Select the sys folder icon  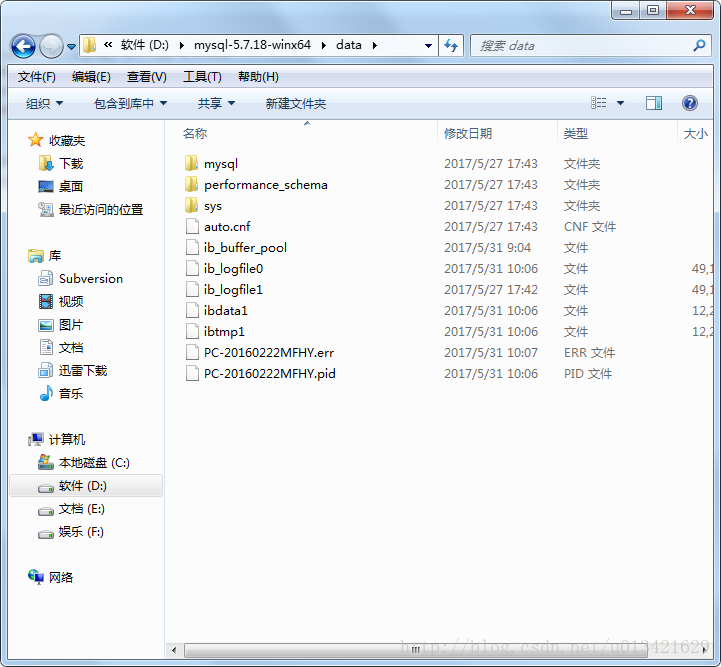point(192,205)
